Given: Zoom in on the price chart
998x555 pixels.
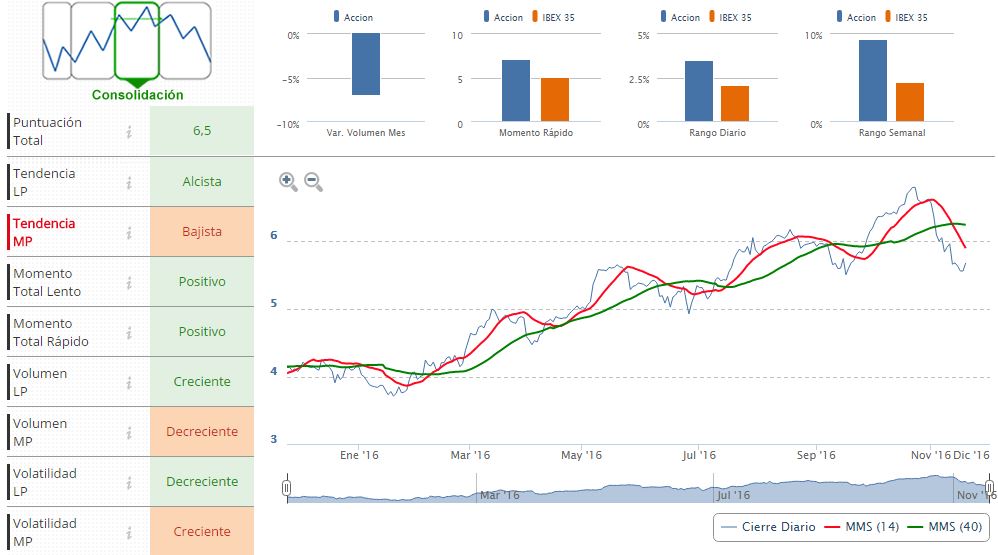Looking at the screenshot, I should (x=288, y=181).
